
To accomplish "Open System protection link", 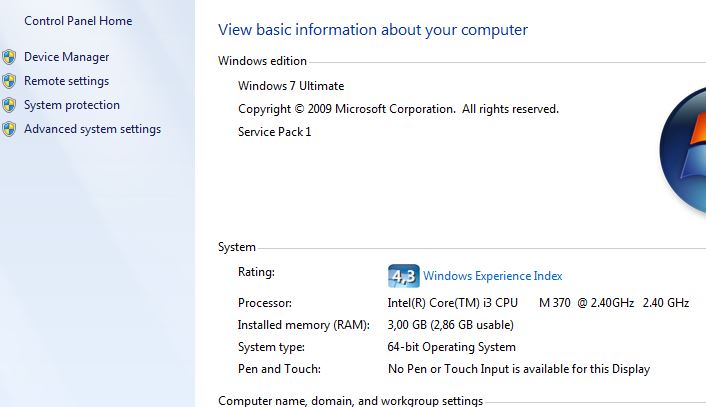I will click(x=72, y=105).
